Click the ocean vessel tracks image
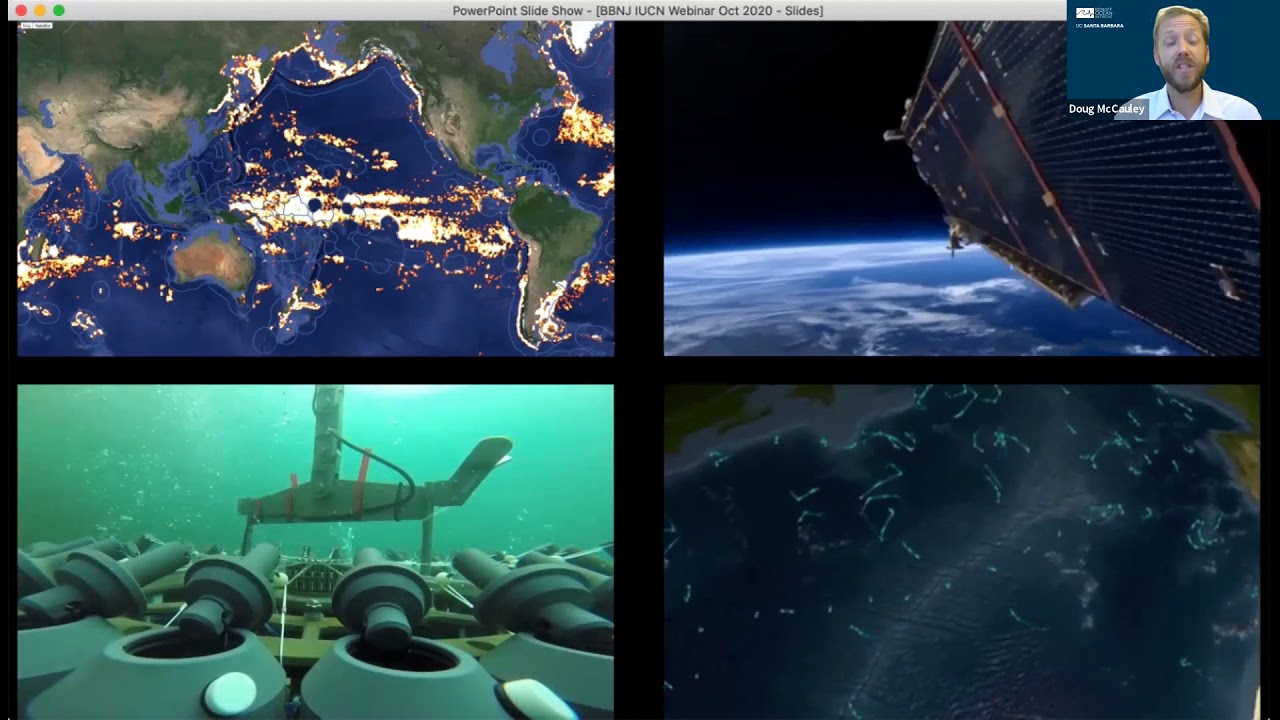The height and width of the screenshot is (720, 1280). [962, 552]
